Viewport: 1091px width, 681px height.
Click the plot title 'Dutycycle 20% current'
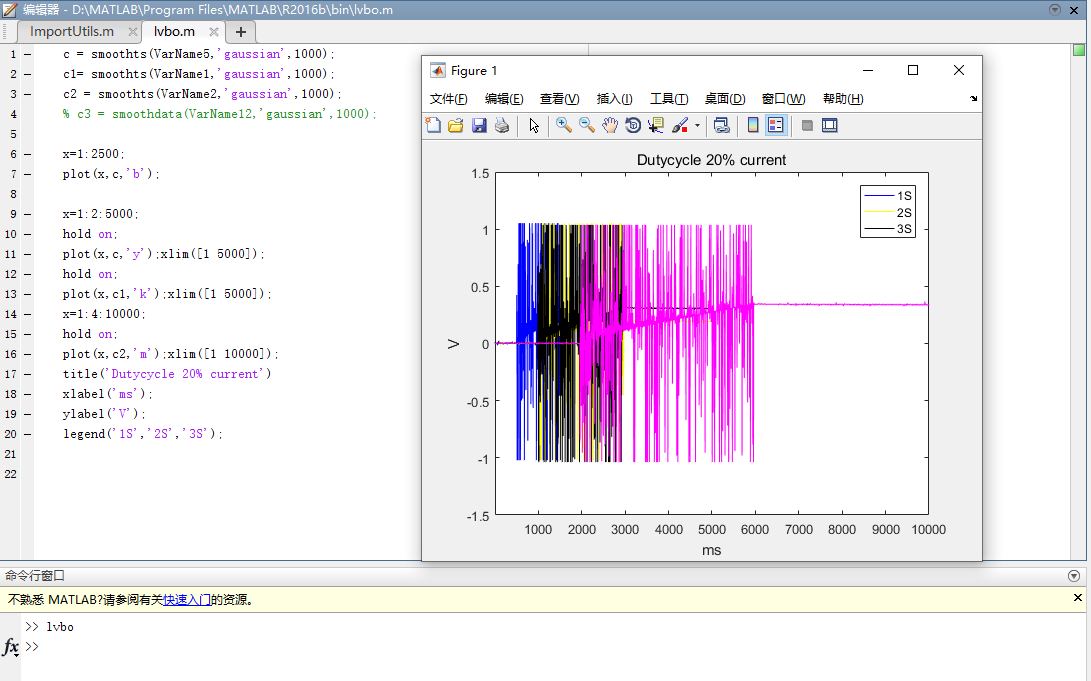click(711, 160)
